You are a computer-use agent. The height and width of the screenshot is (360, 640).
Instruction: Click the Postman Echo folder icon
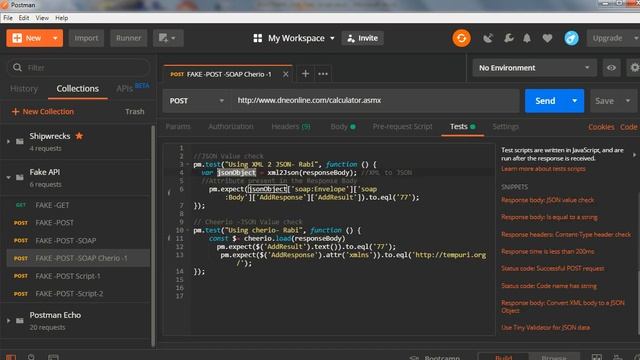click(x=20, y=320)
